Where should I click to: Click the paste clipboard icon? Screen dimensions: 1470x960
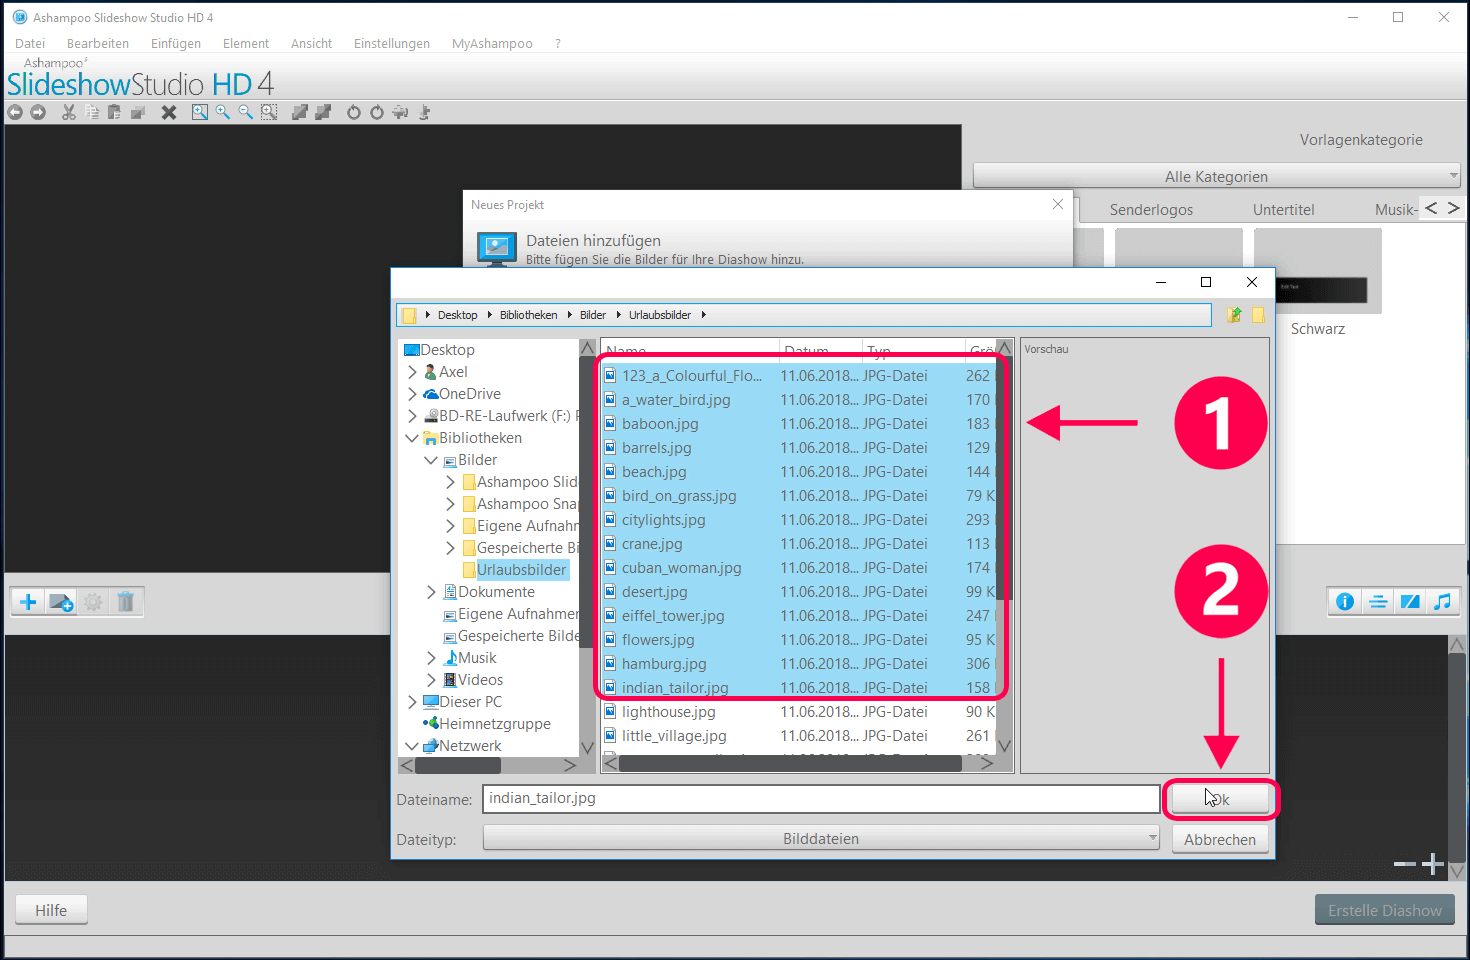[x=114, y=112]
